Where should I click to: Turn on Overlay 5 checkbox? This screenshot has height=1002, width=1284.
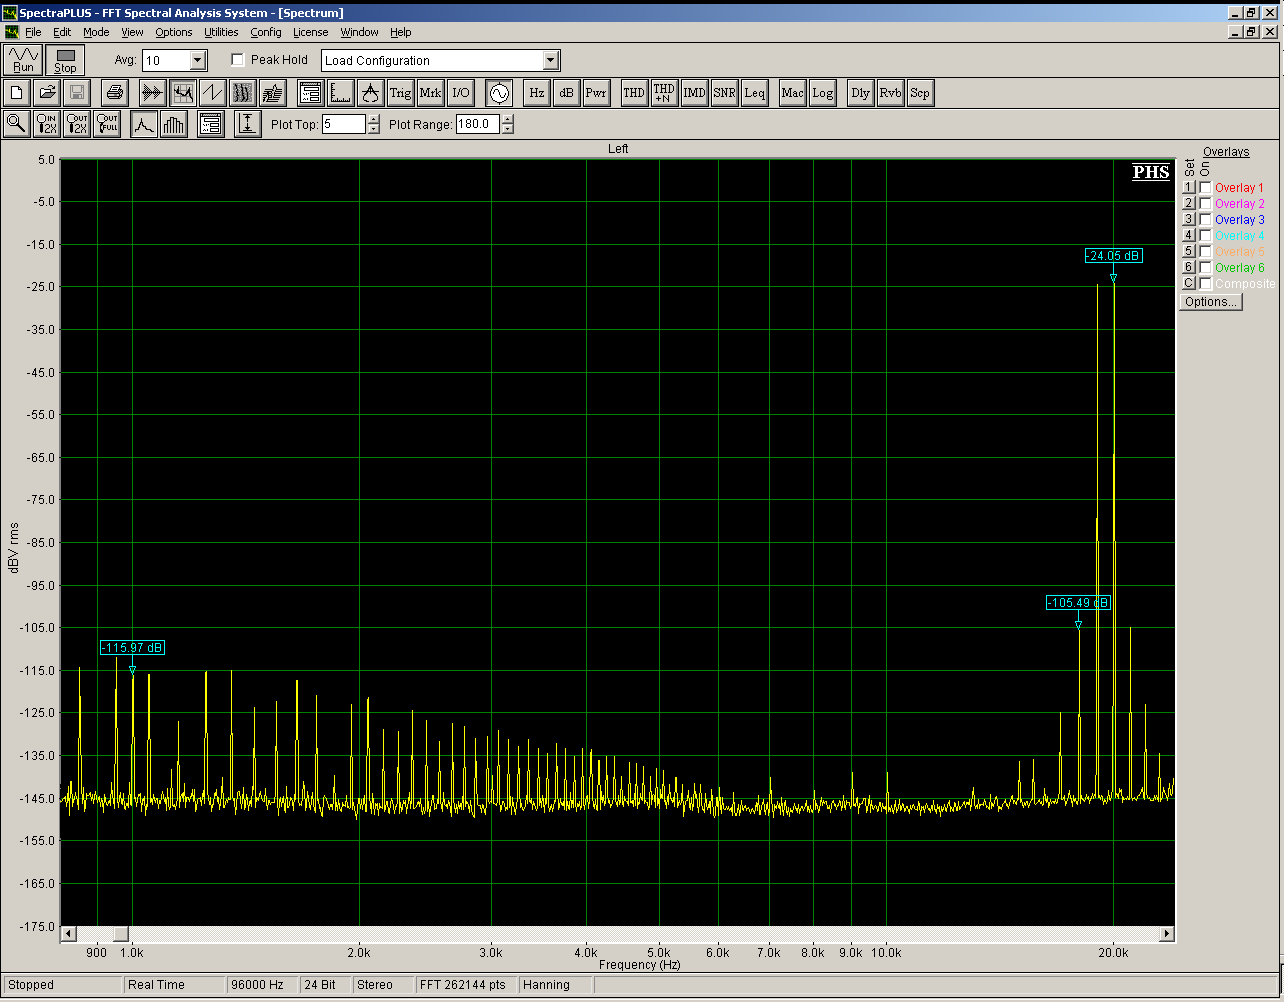[1206, 252]
